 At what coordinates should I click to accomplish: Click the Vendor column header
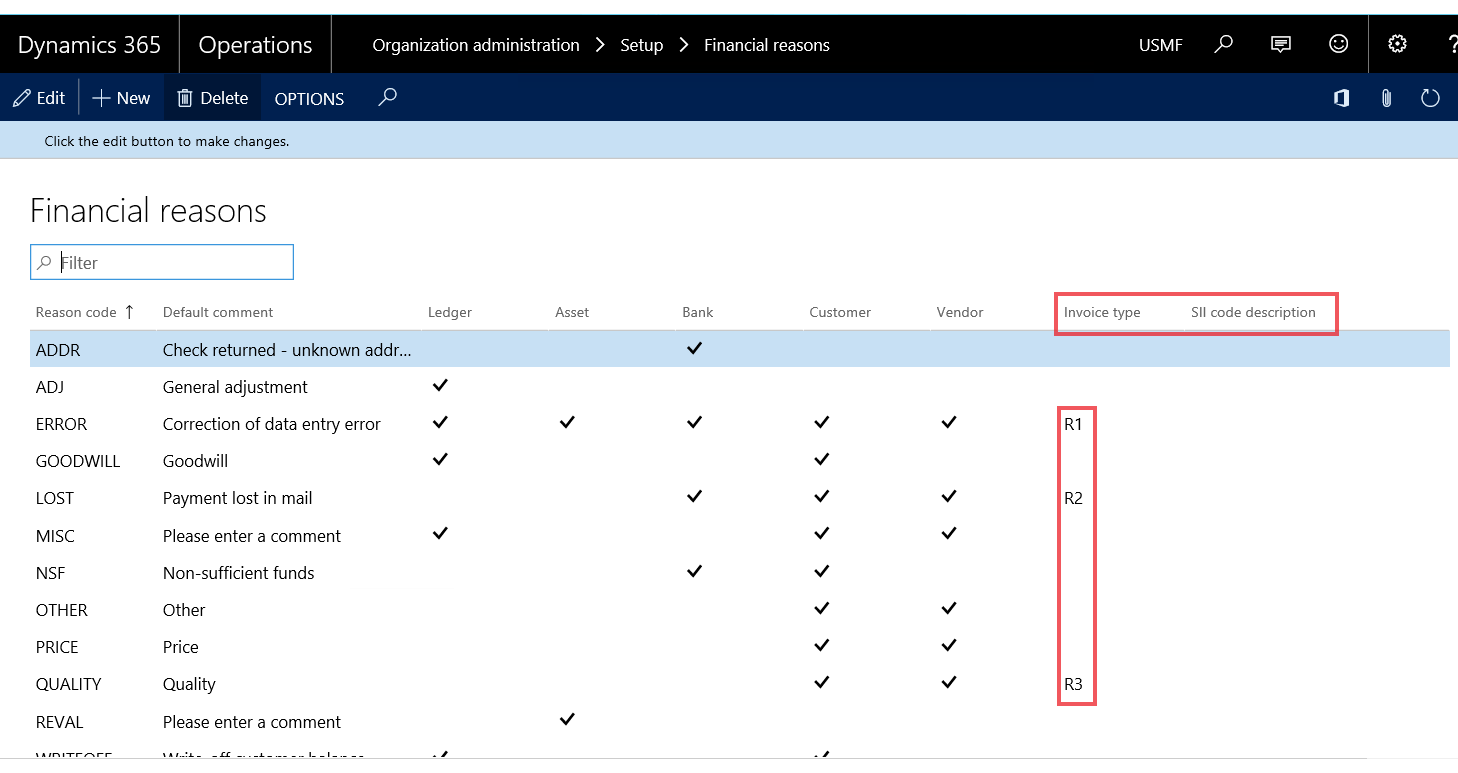click(x=960, y=312)
